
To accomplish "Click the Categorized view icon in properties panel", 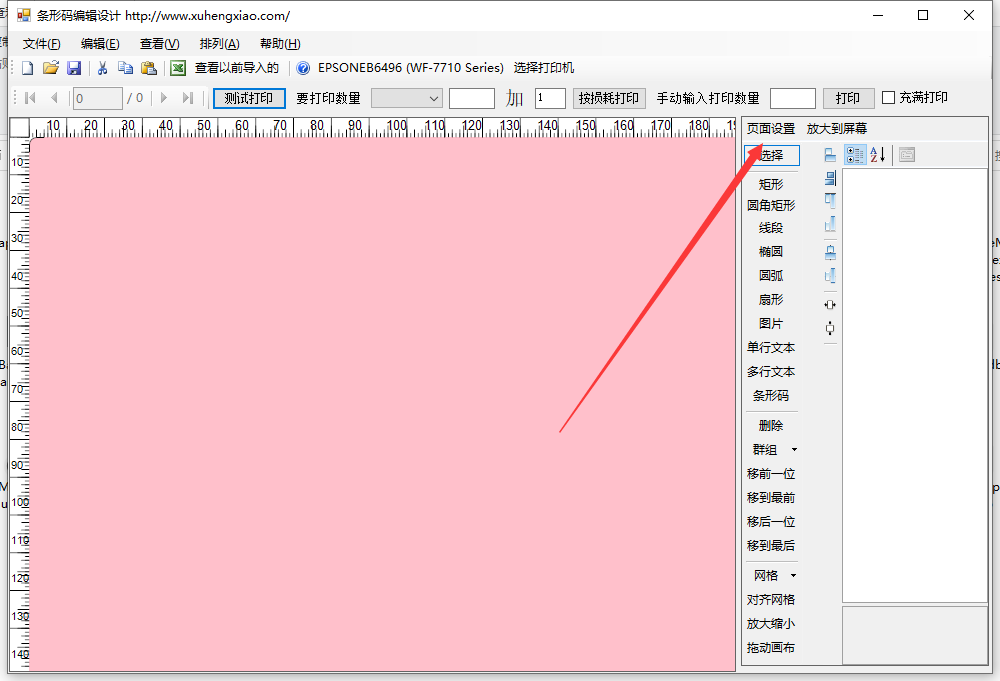I will 855,155.
